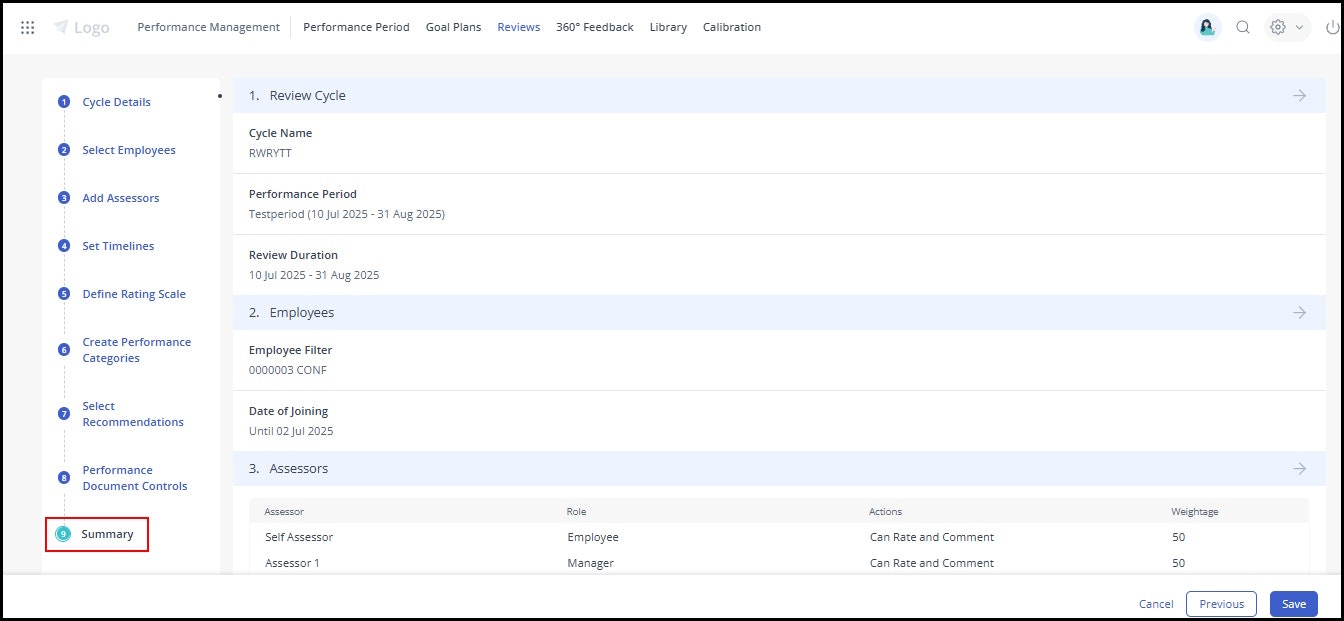Open Performance Management module
The width and height of the screenshot is (1344, 621).
pyautogui.click(x=208, y=27)
